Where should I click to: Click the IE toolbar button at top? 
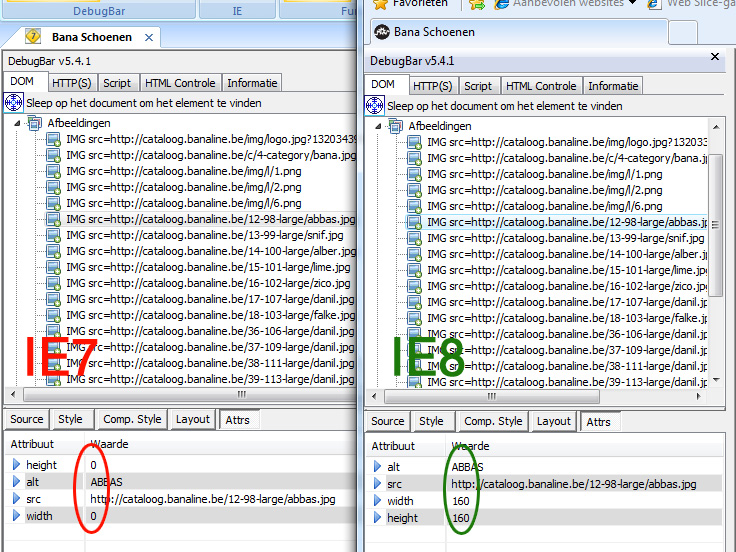click(238, 9)
